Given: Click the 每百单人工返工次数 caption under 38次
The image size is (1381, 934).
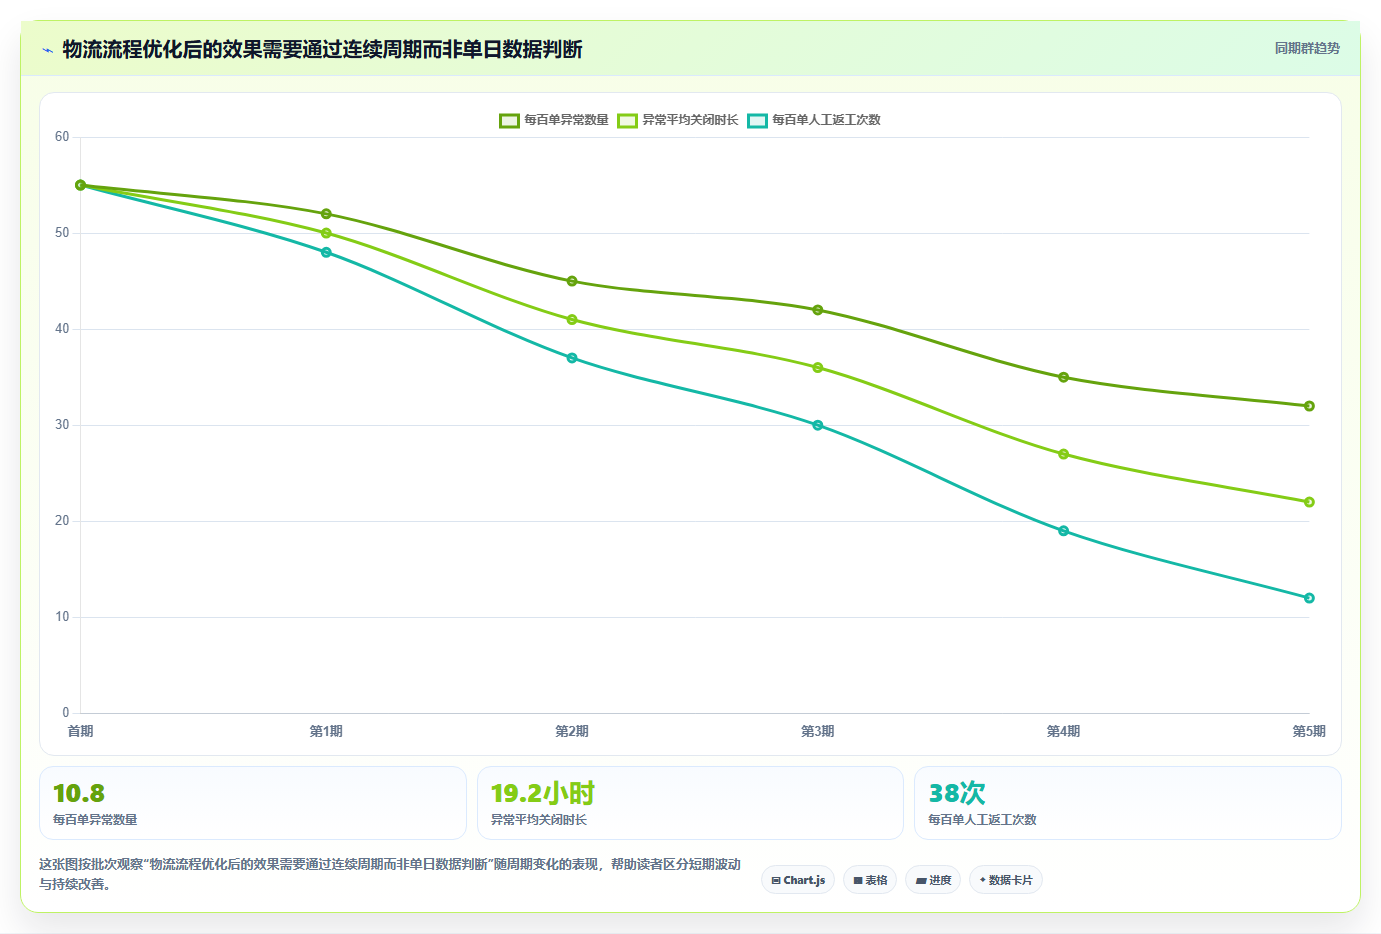Looking at the screenshot, I should coord(982,820).
